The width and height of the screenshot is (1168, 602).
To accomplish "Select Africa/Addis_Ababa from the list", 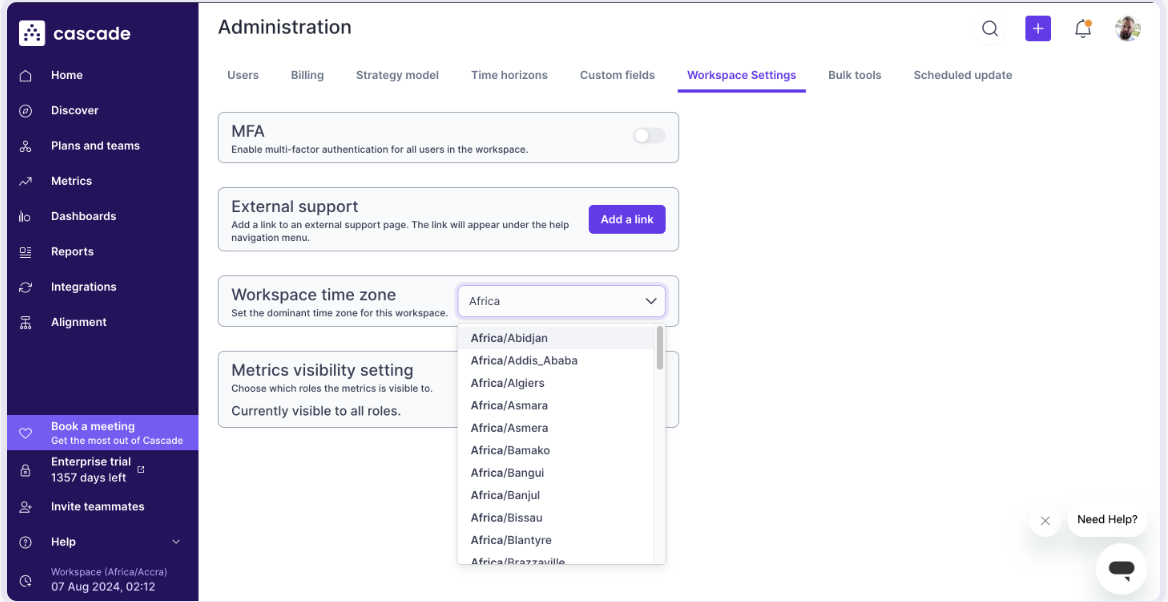I will point(524,361).
